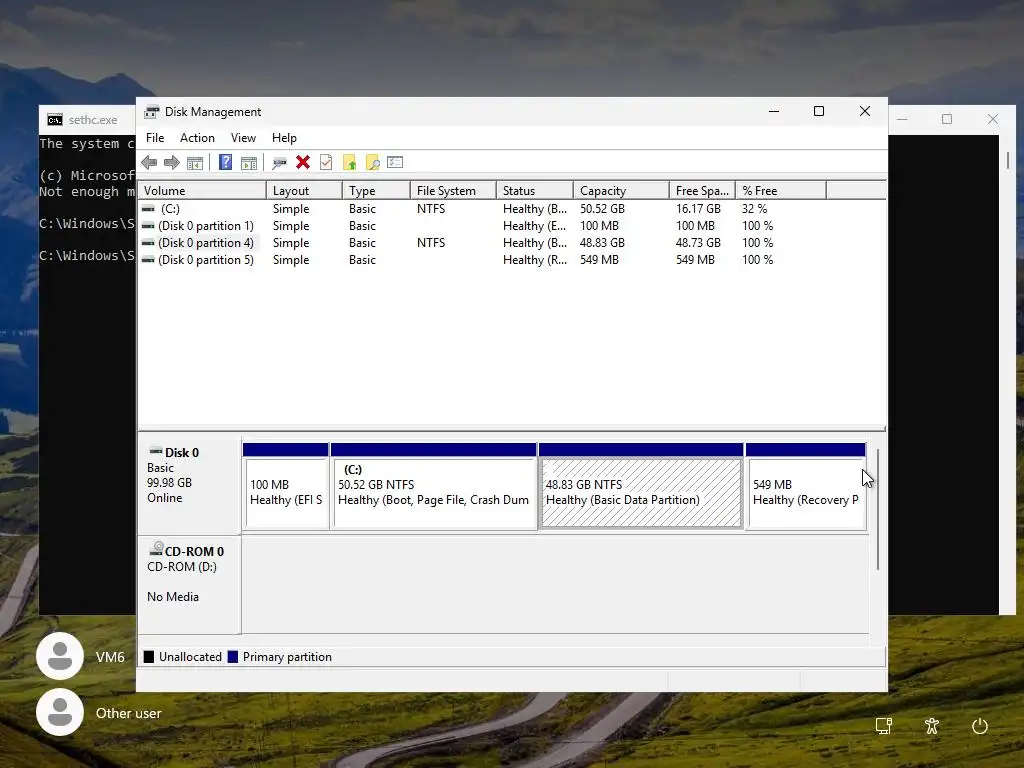1024x768 pixels.
Task: Click the Disk 0 Basic 99.98 GB label
Action: [x=189, y=483]
